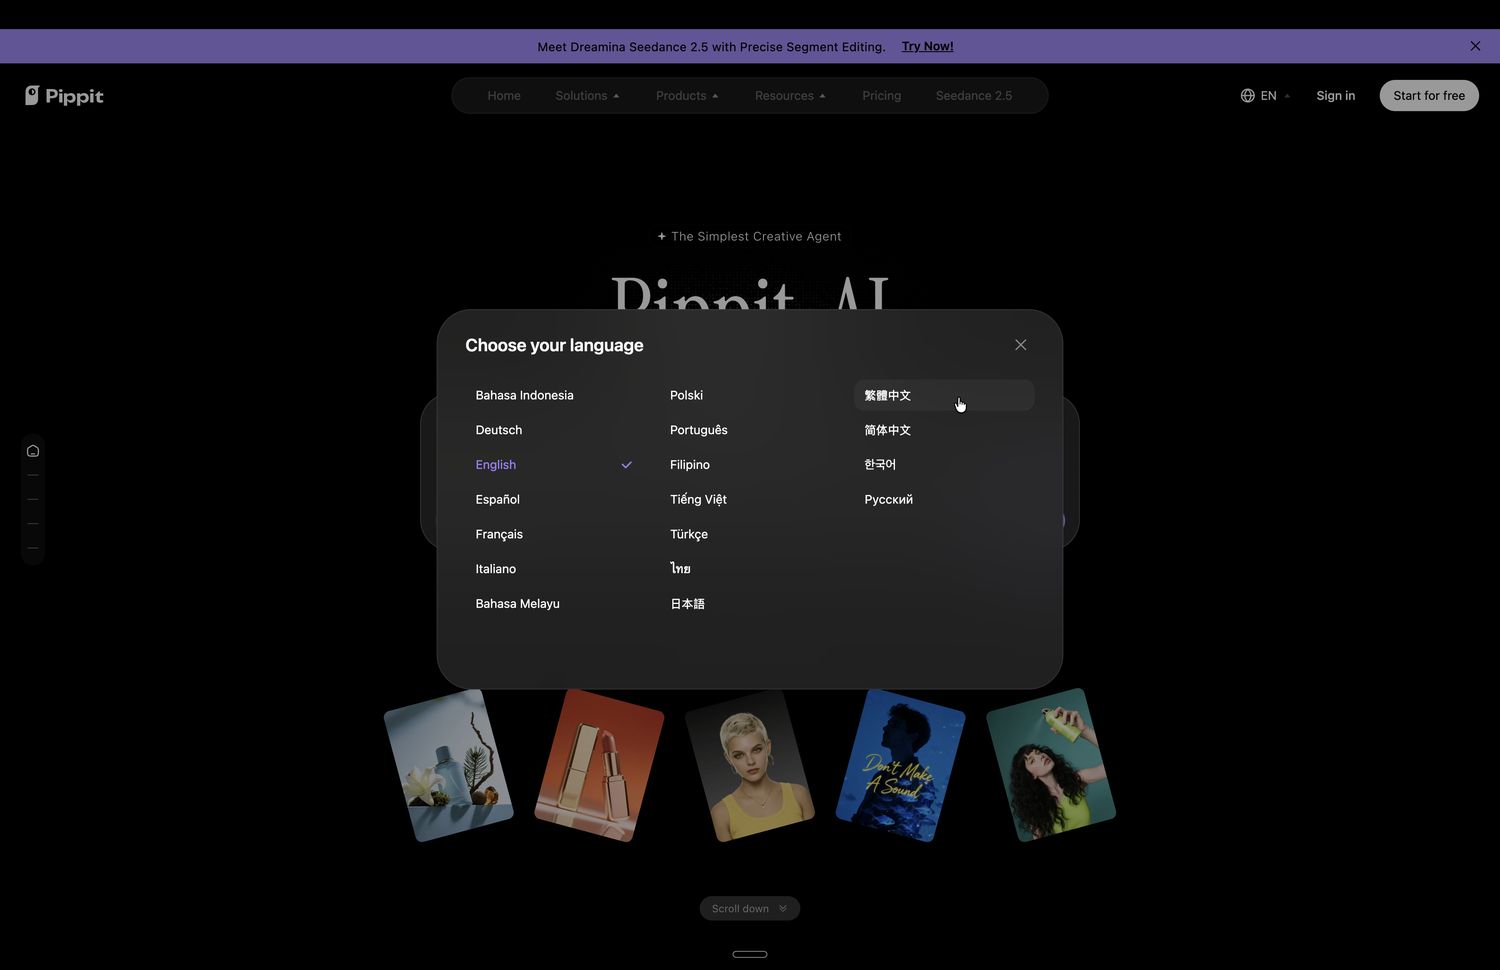The height and width of the screenshot is (970, 1500).
Task: Open the Seedance 2.5 nav item
Action: pos(974,96)
